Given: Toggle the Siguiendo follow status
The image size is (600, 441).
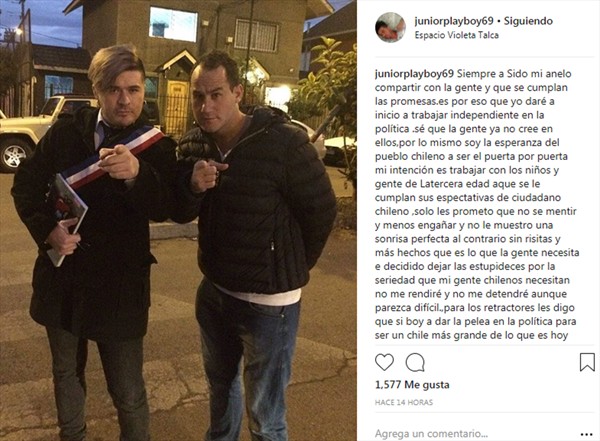Looking at the screenshot, I should pyautogui.click(x=528, y=21).
